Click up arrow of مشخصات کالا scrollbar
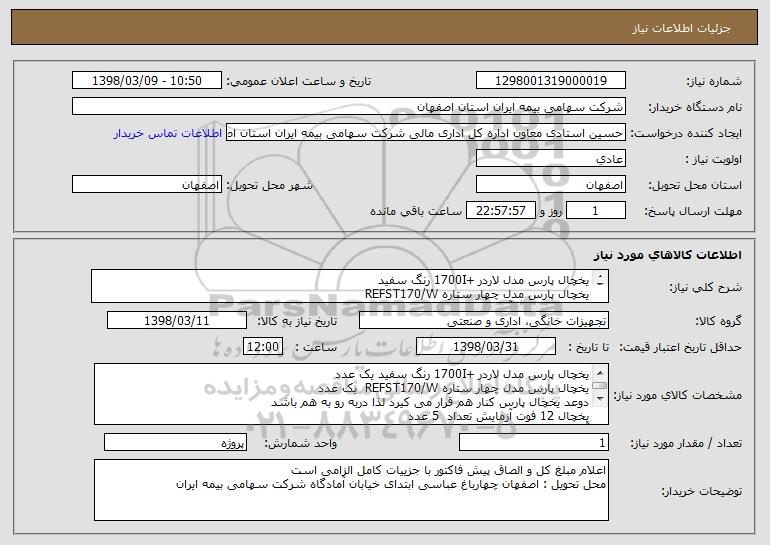Image resolution: width=770 pixels, height=545 pixels. point(600,372)
